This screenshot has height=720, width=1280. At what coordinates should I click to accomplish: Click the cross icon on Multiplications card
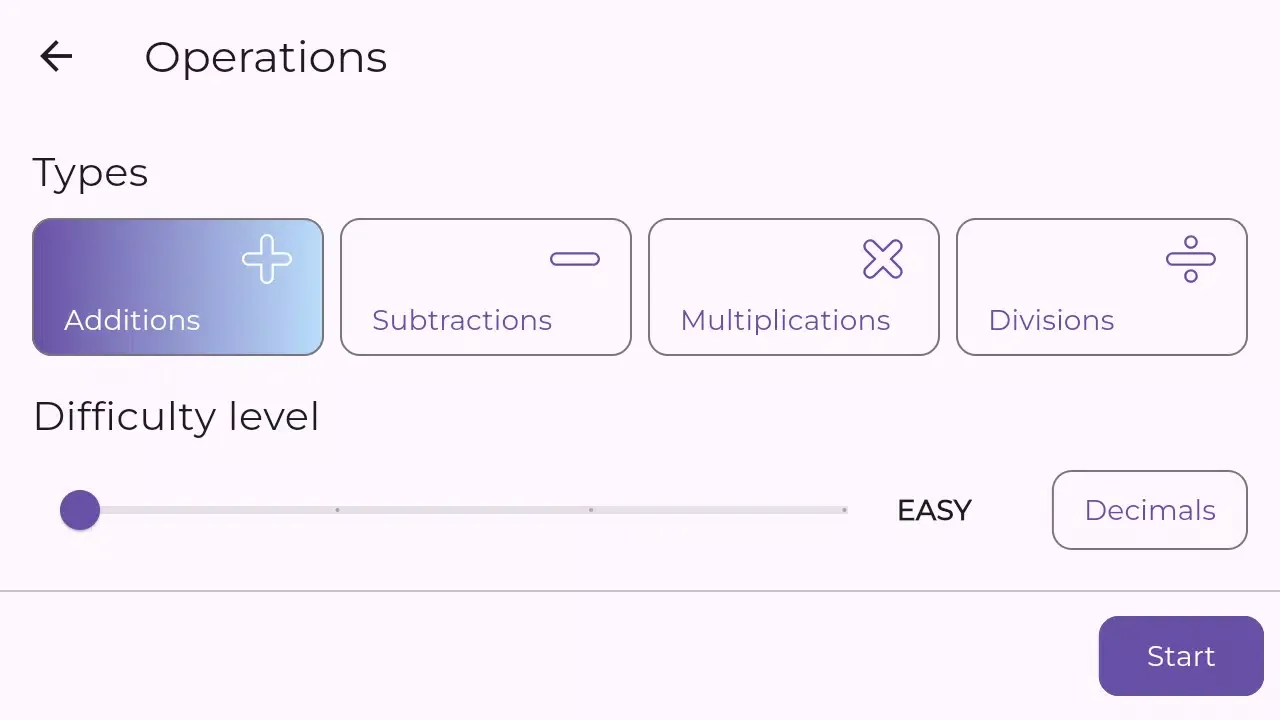pyautogui.click(x=883, y=260)
